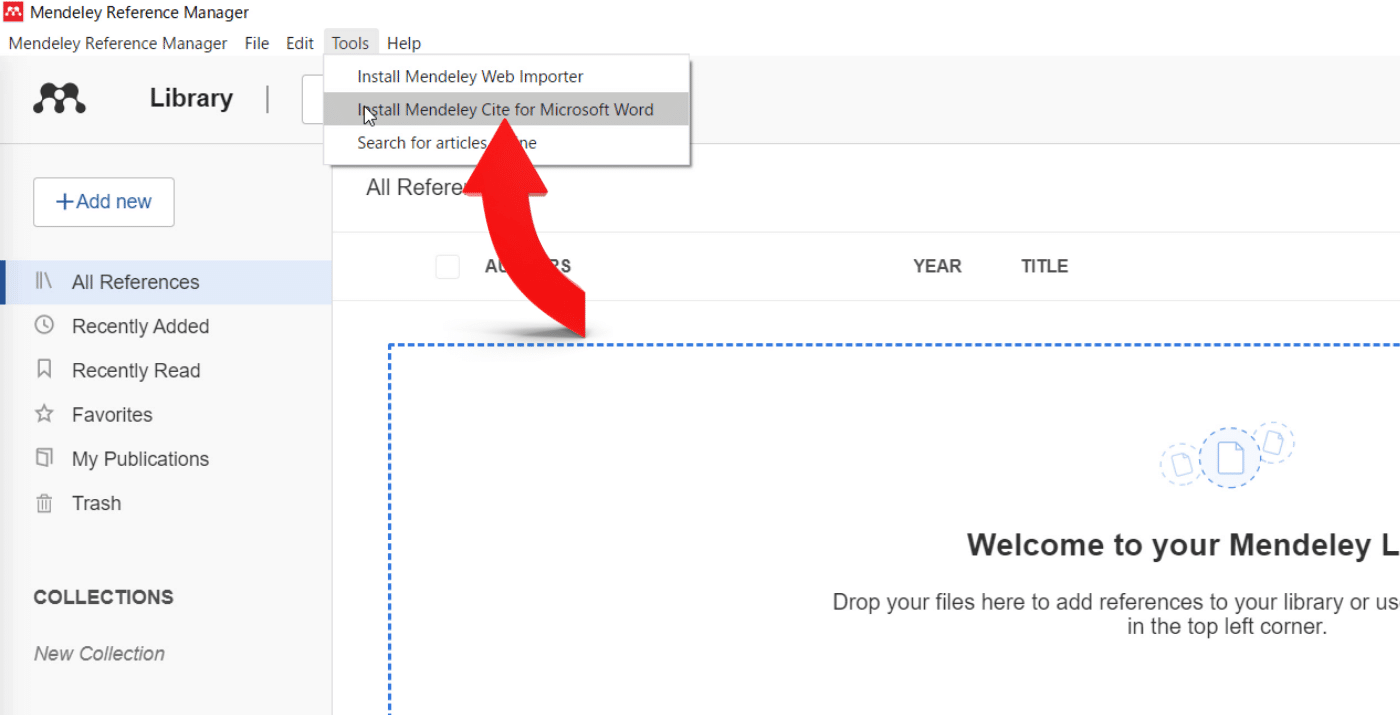Choose Install Mendeley Web Importer
Viewport: 1400px width, 715px height.
(507, 76)
